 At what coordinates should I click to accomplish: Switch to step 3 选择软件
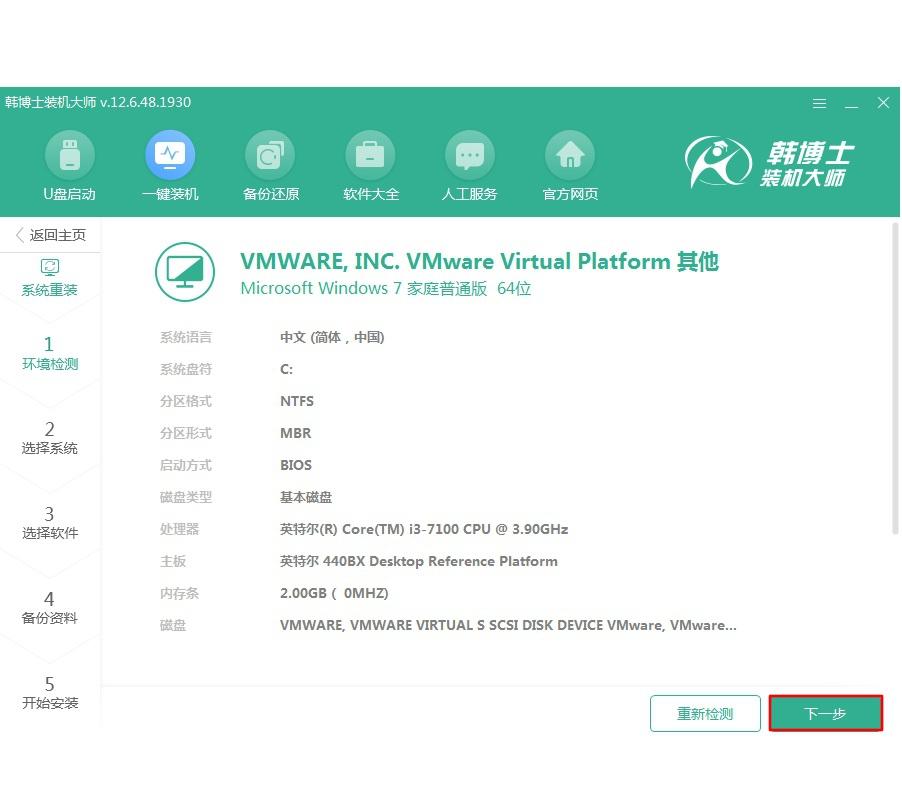pos(50,523)
